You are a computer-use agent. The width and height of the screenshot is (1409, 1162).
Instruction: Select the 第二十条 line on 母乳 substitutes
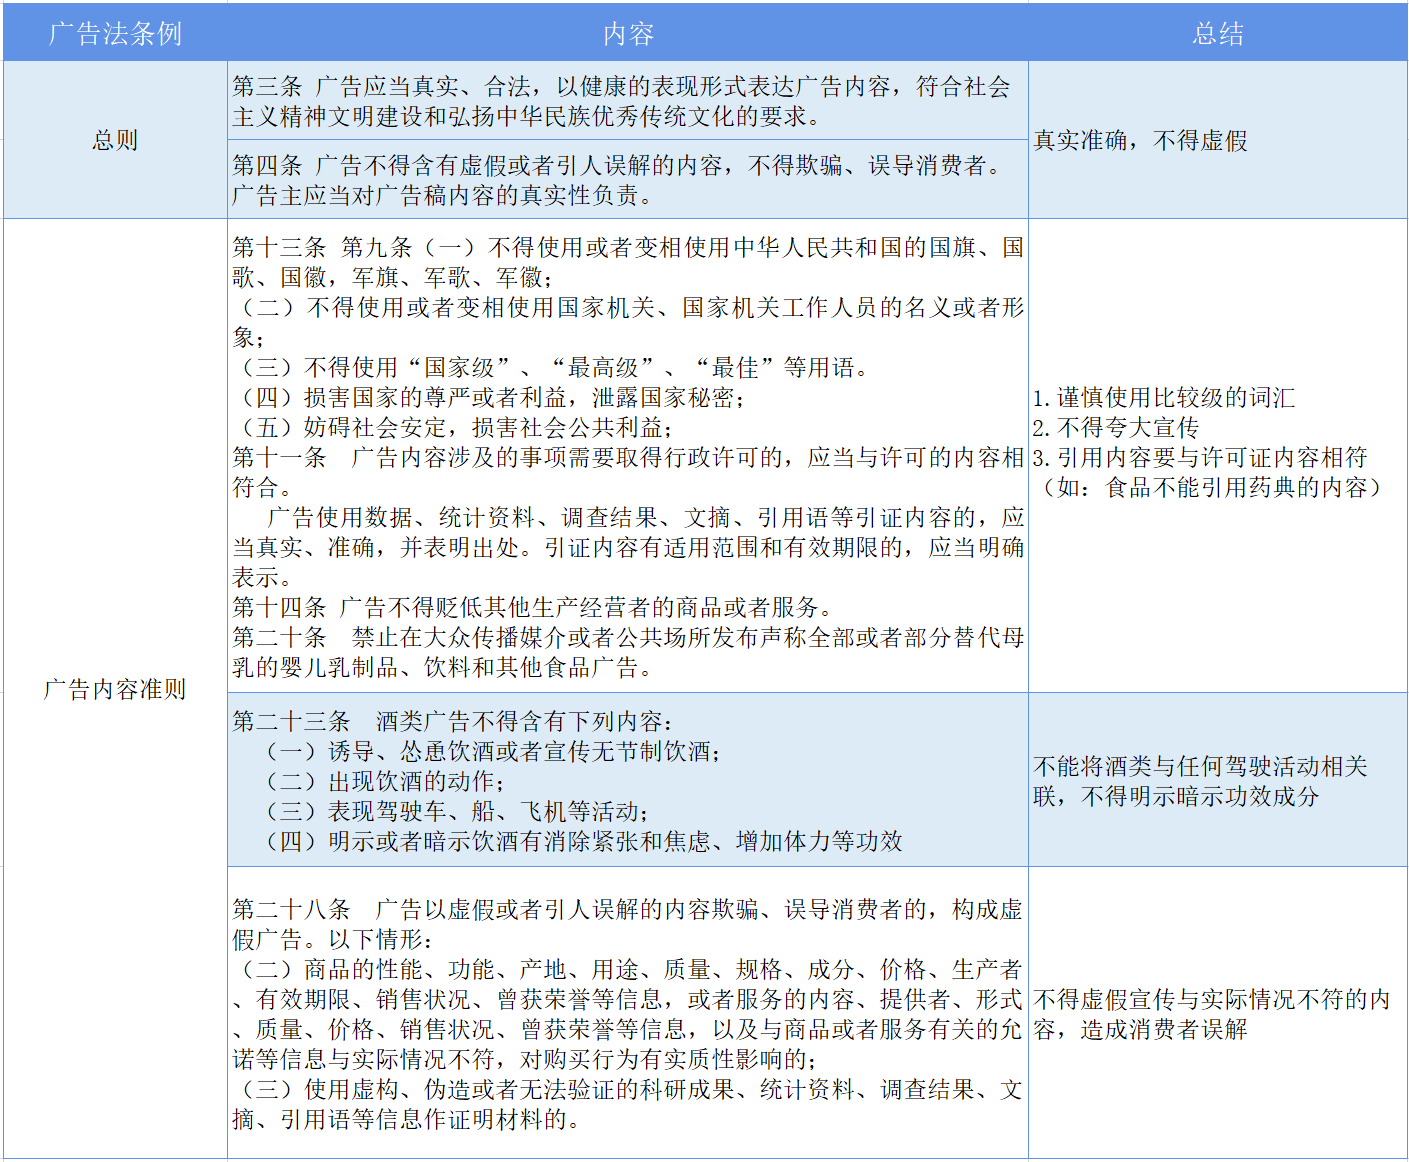tap(627, 638)
